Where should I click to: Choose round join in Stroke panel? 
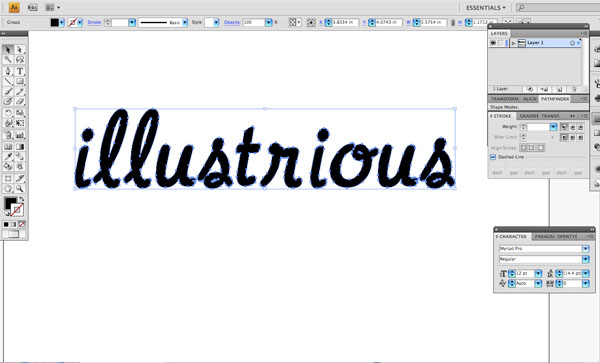coord(572,137)
